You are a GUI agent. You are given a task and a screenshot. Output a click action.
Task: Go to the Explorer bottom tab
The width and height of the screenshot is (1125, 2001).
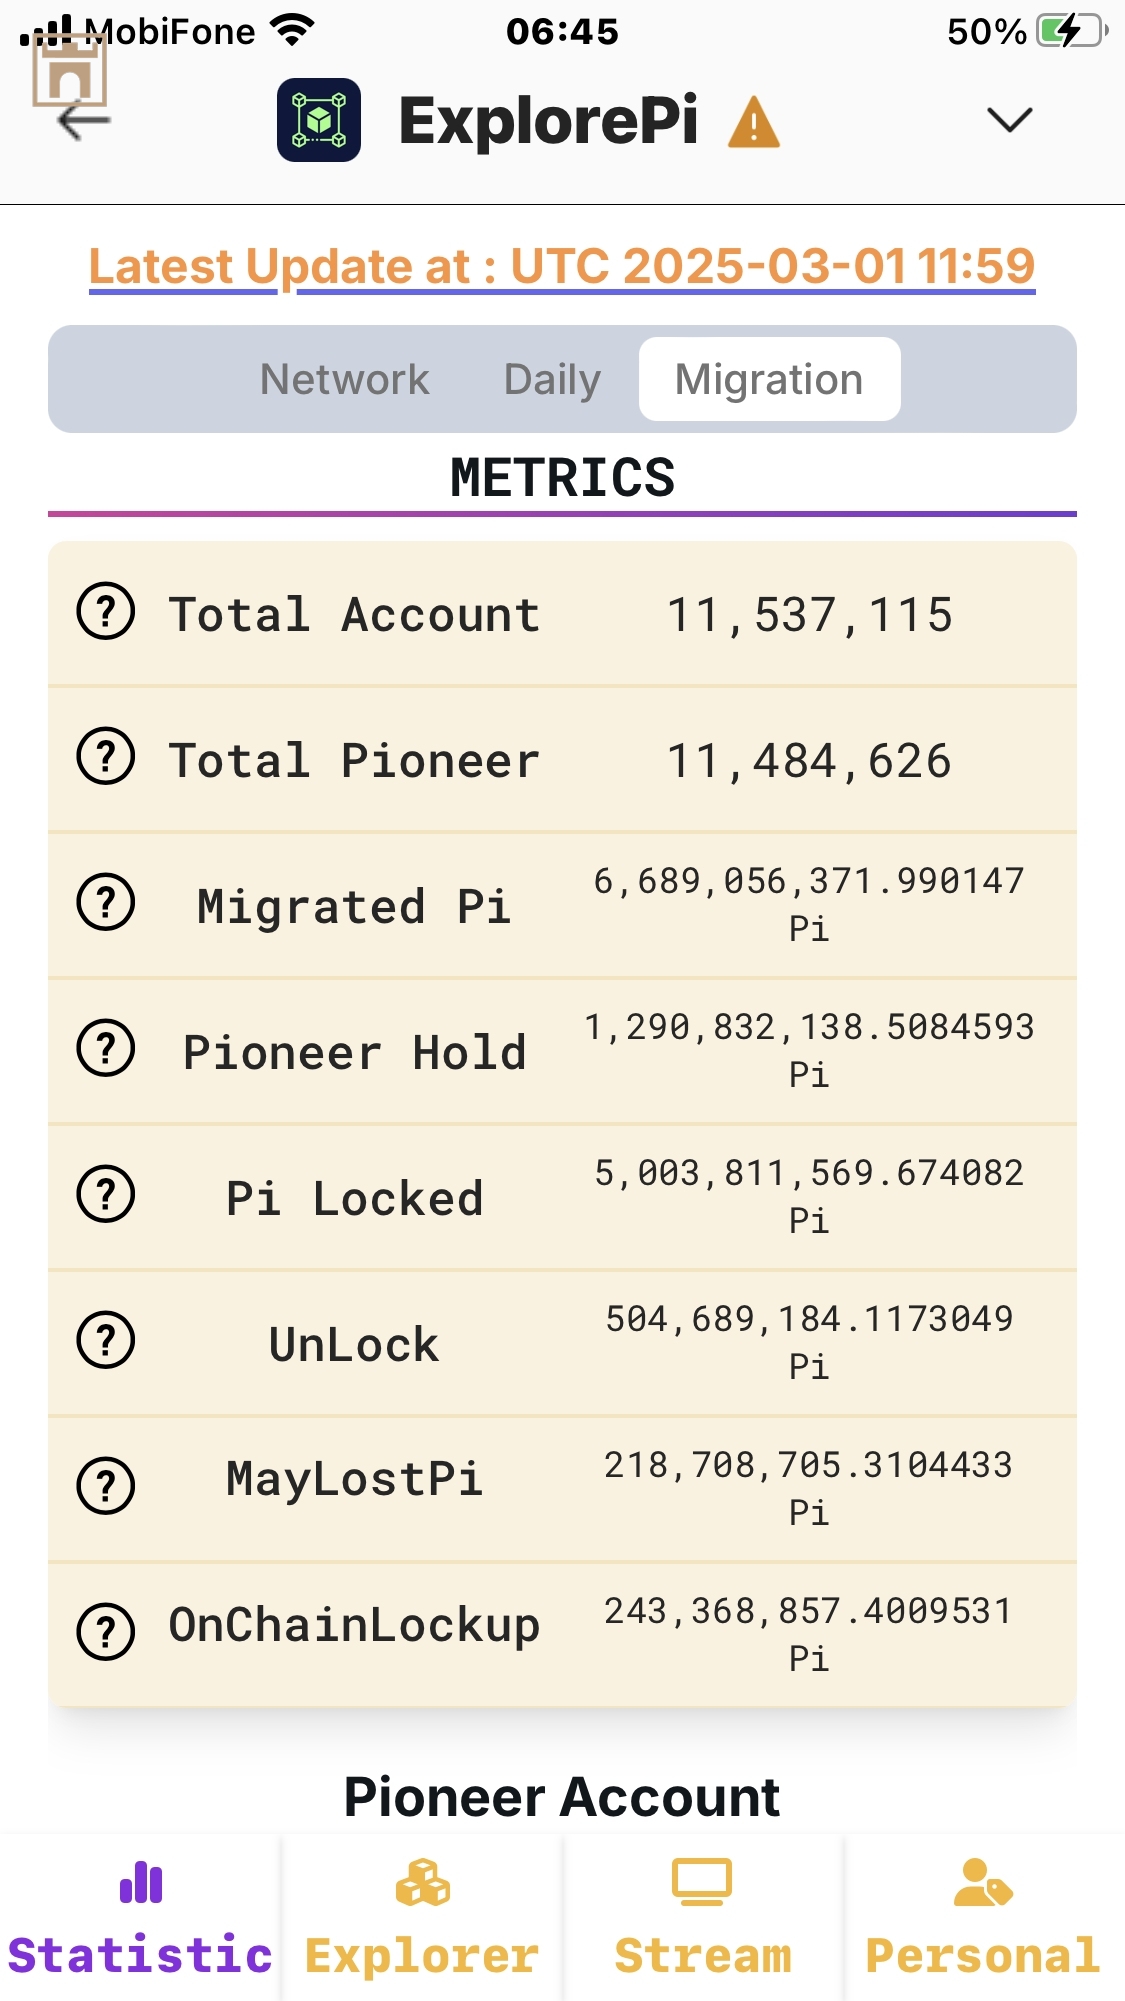point(422,1918)
